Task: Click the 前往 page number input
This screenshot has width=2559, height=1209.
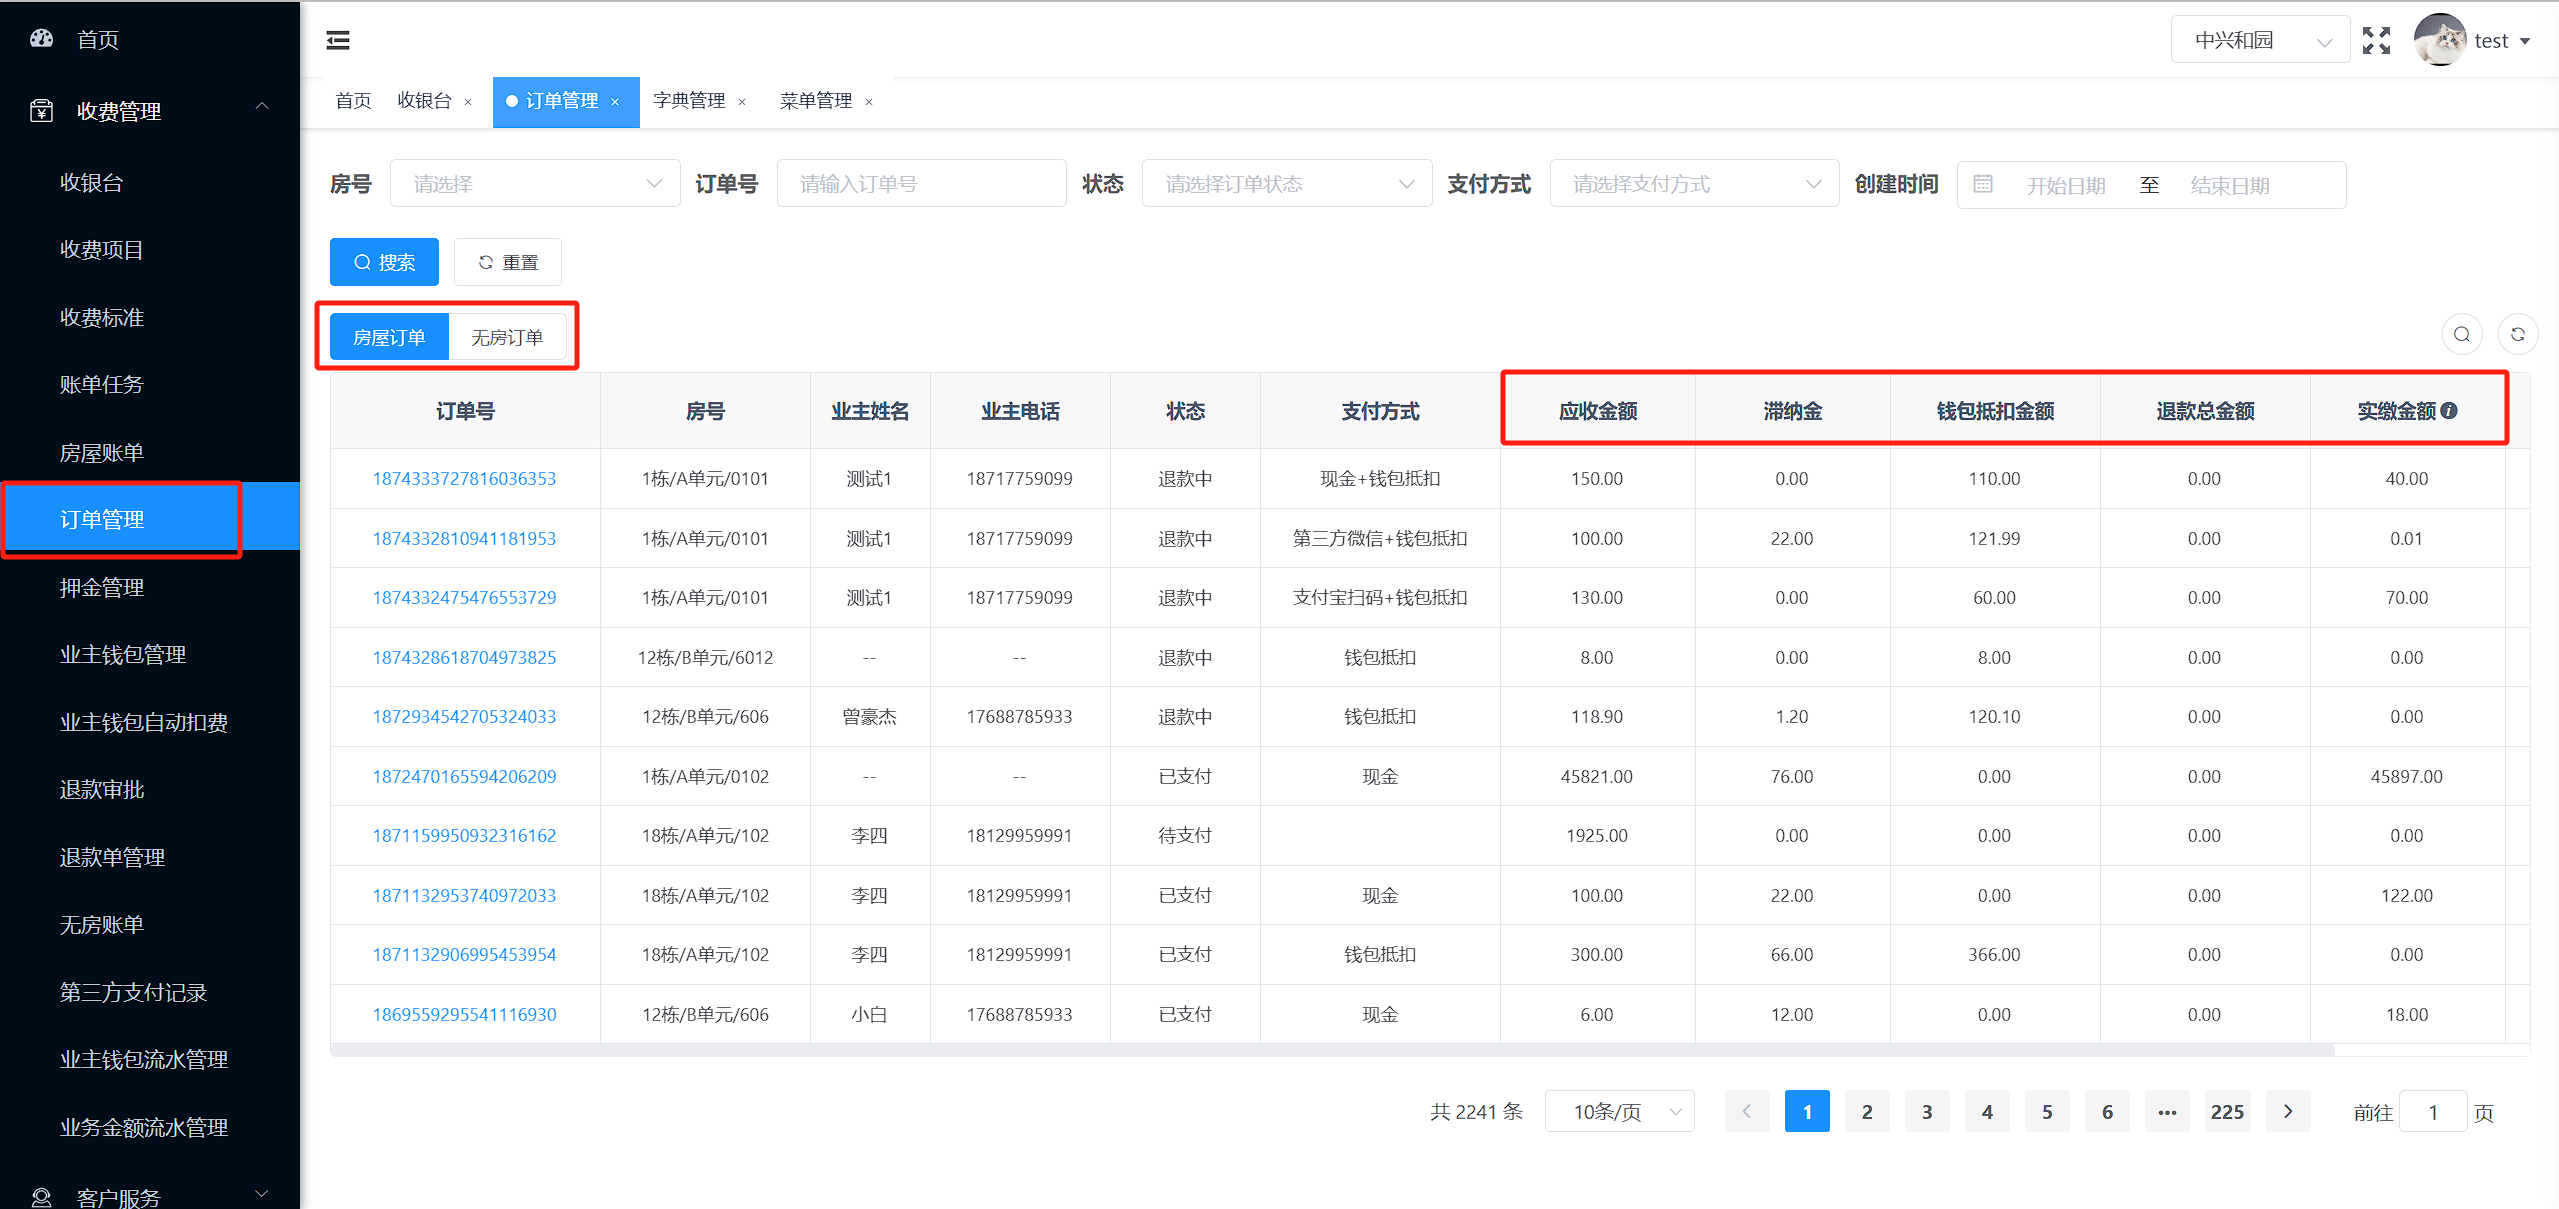Action: coord(2433,1112)
